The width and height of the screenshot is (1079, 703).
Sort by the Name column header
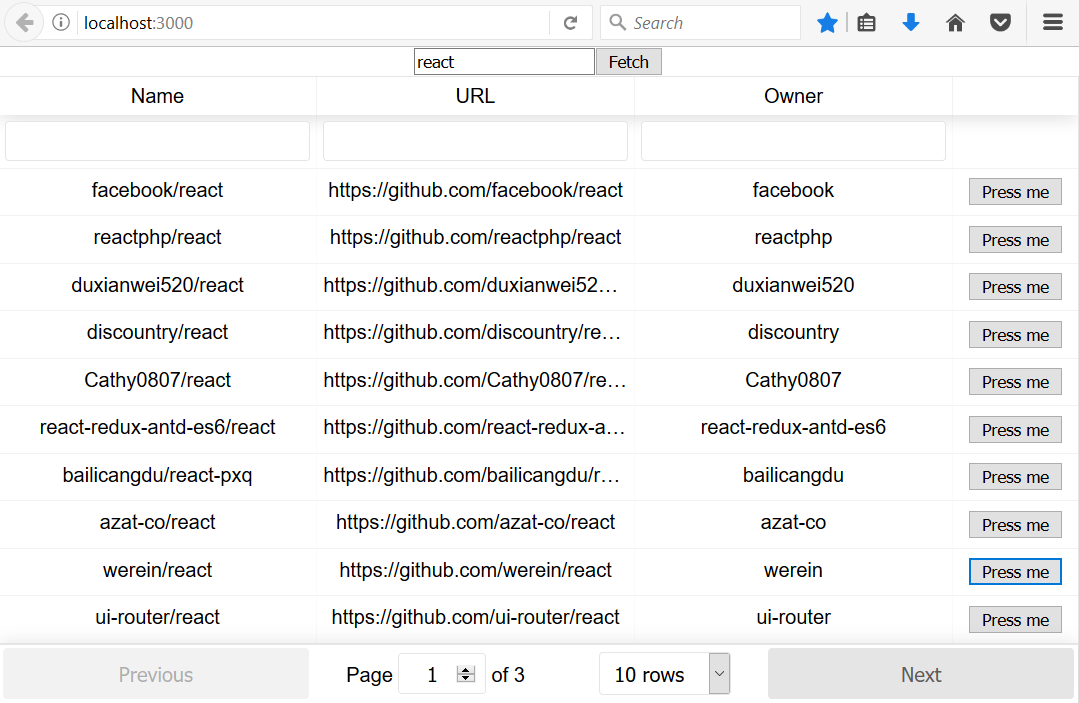158,96
